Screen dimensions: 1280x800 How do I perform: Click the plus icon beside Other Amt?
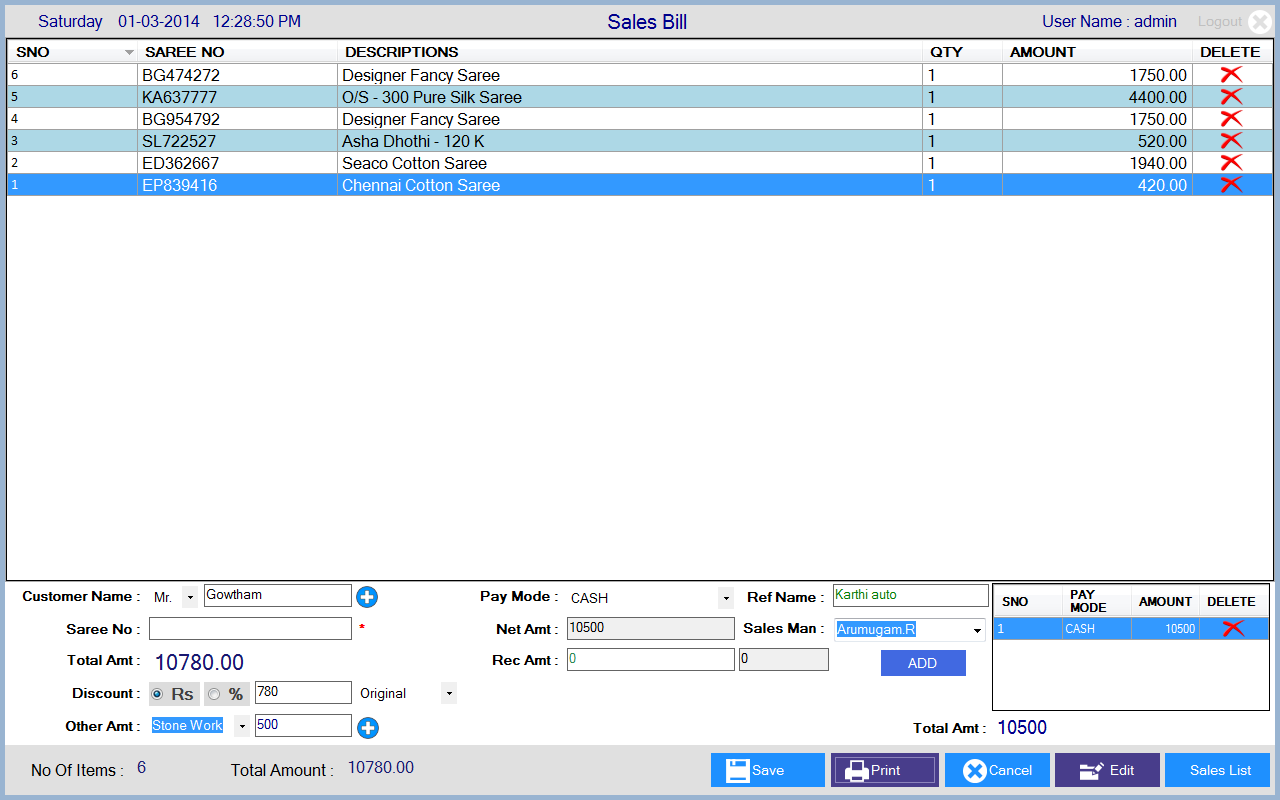367,728
